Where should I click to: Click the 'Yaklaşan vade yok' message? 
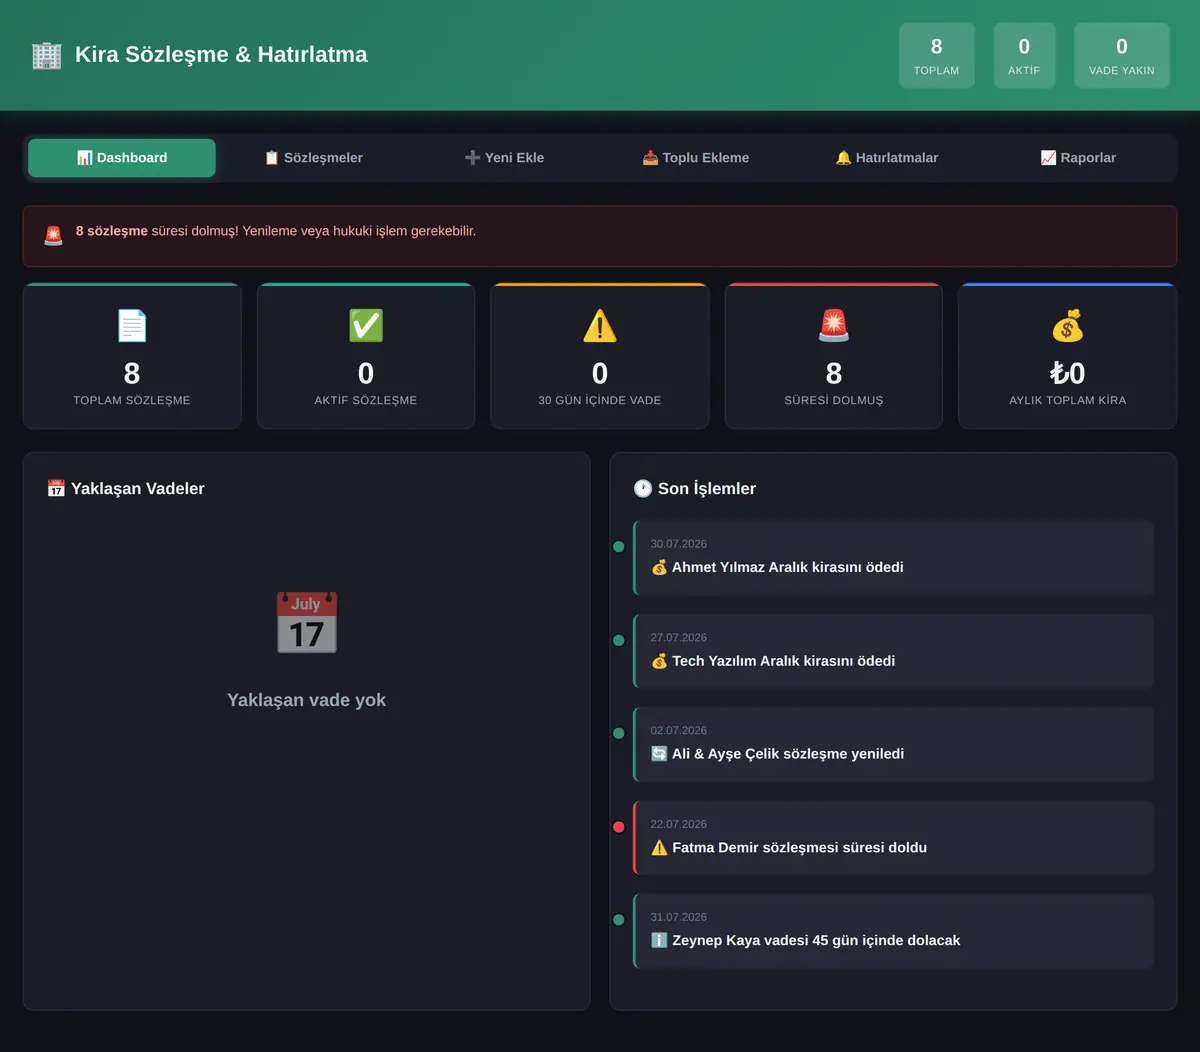pyautogui.click(x=307, y=700)
